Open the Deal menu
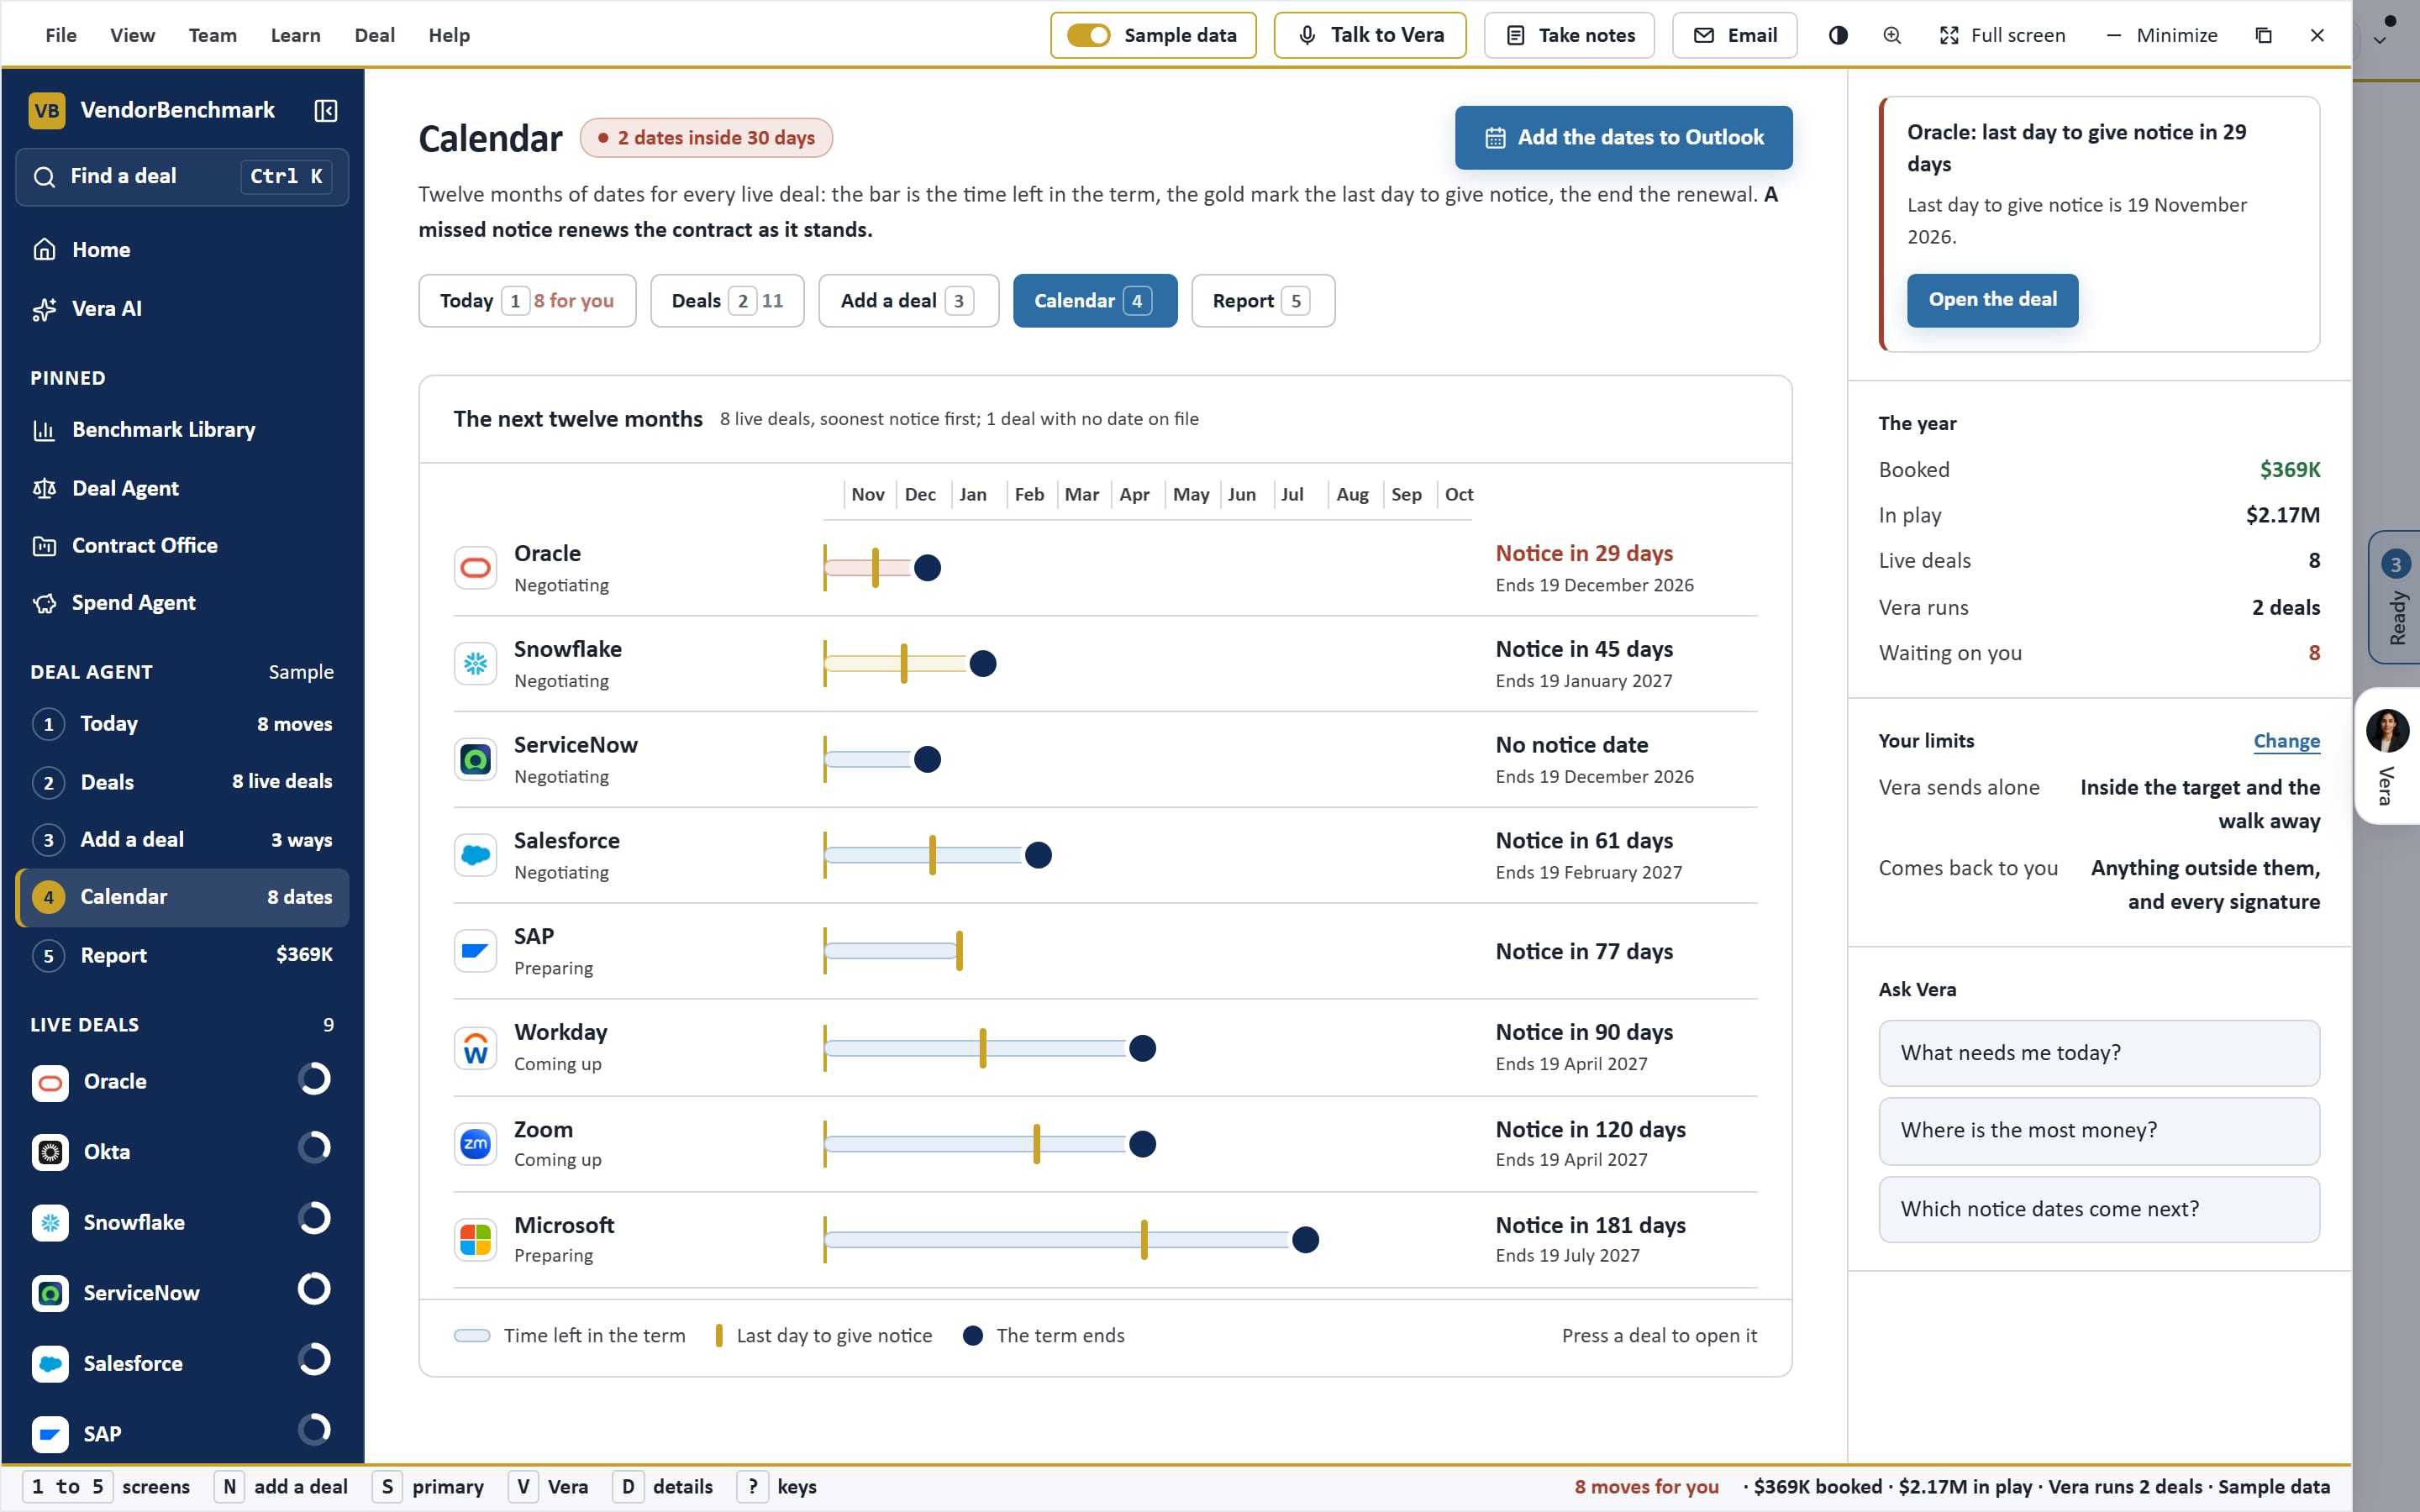 (x=374, y=35)
